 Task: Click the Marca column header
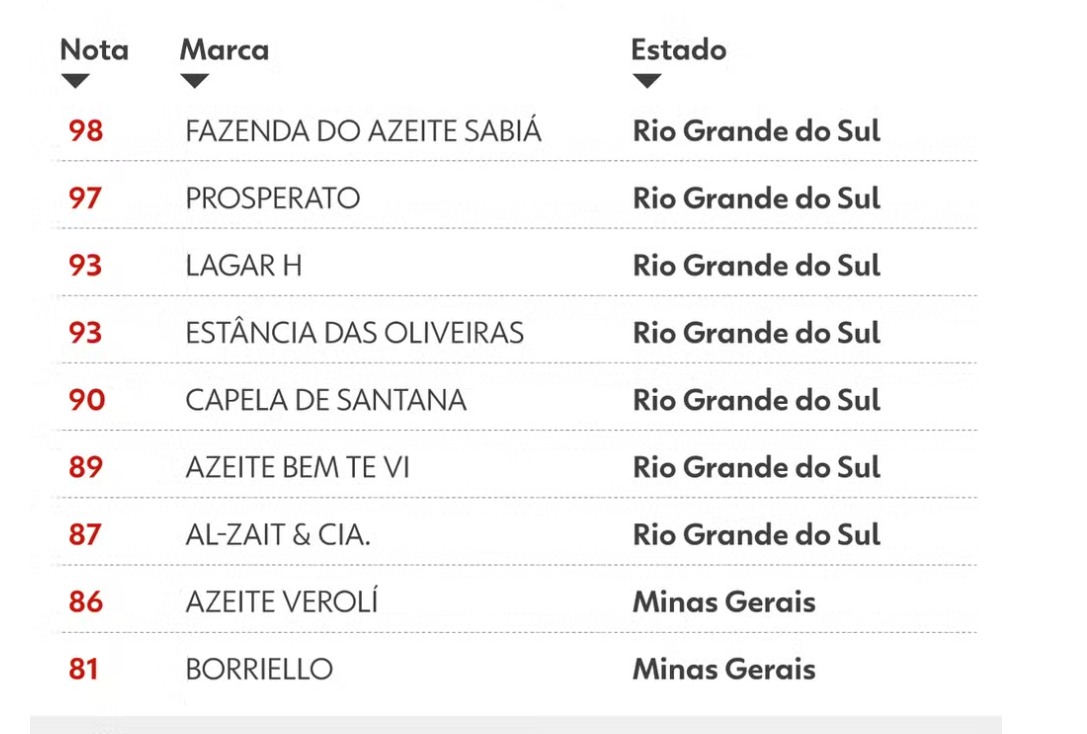224,50
